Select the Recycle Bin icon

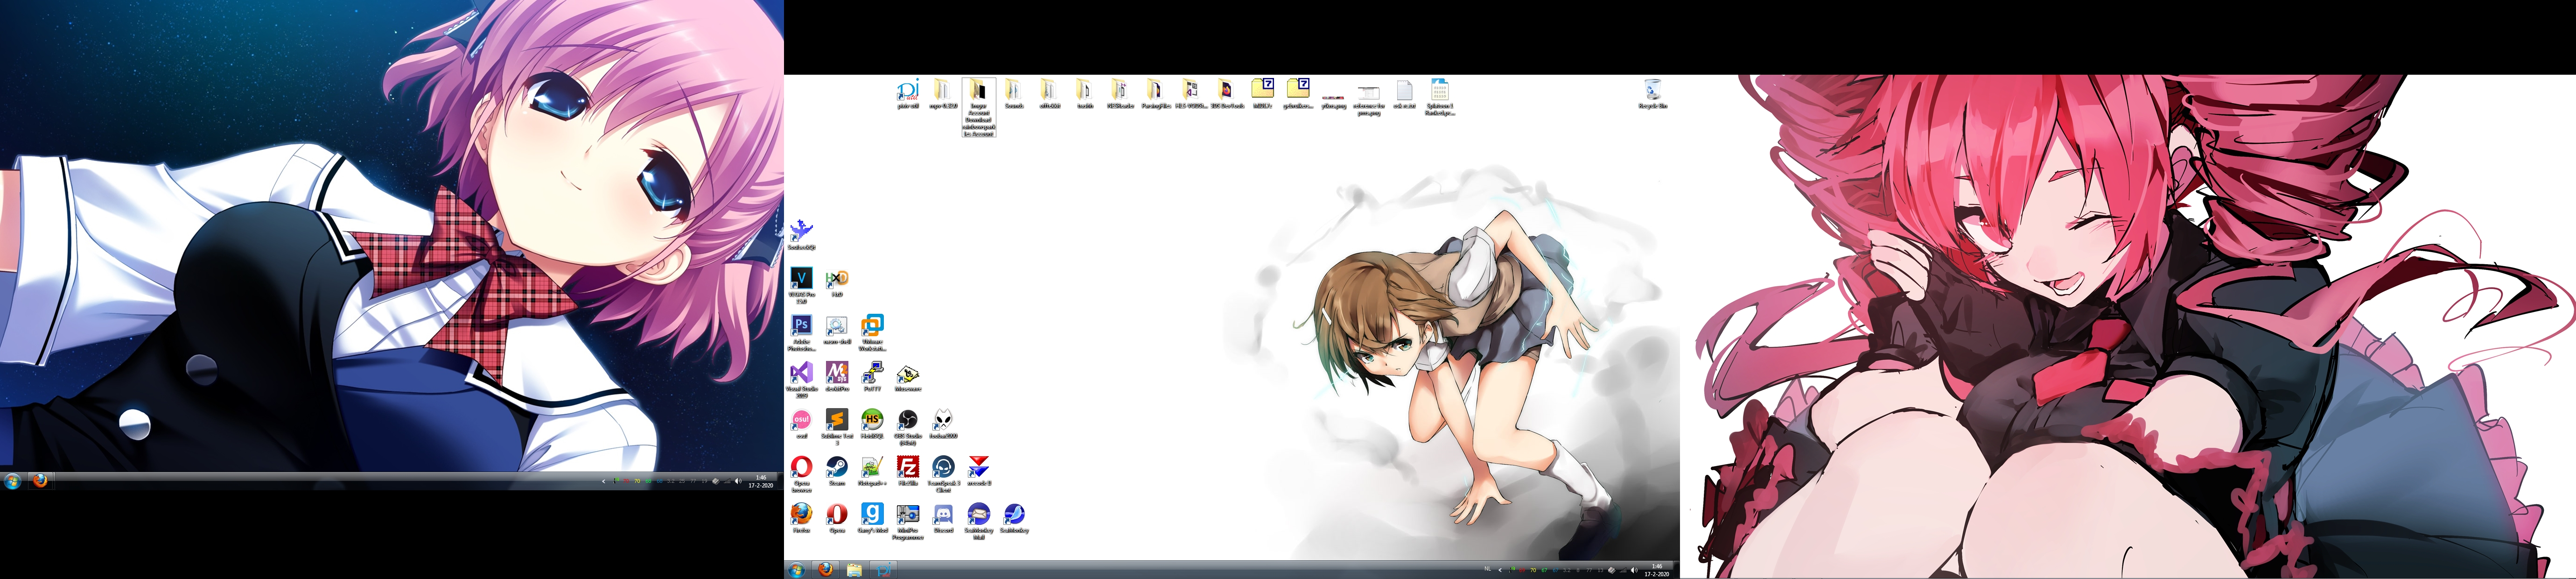click(1652, 93)
